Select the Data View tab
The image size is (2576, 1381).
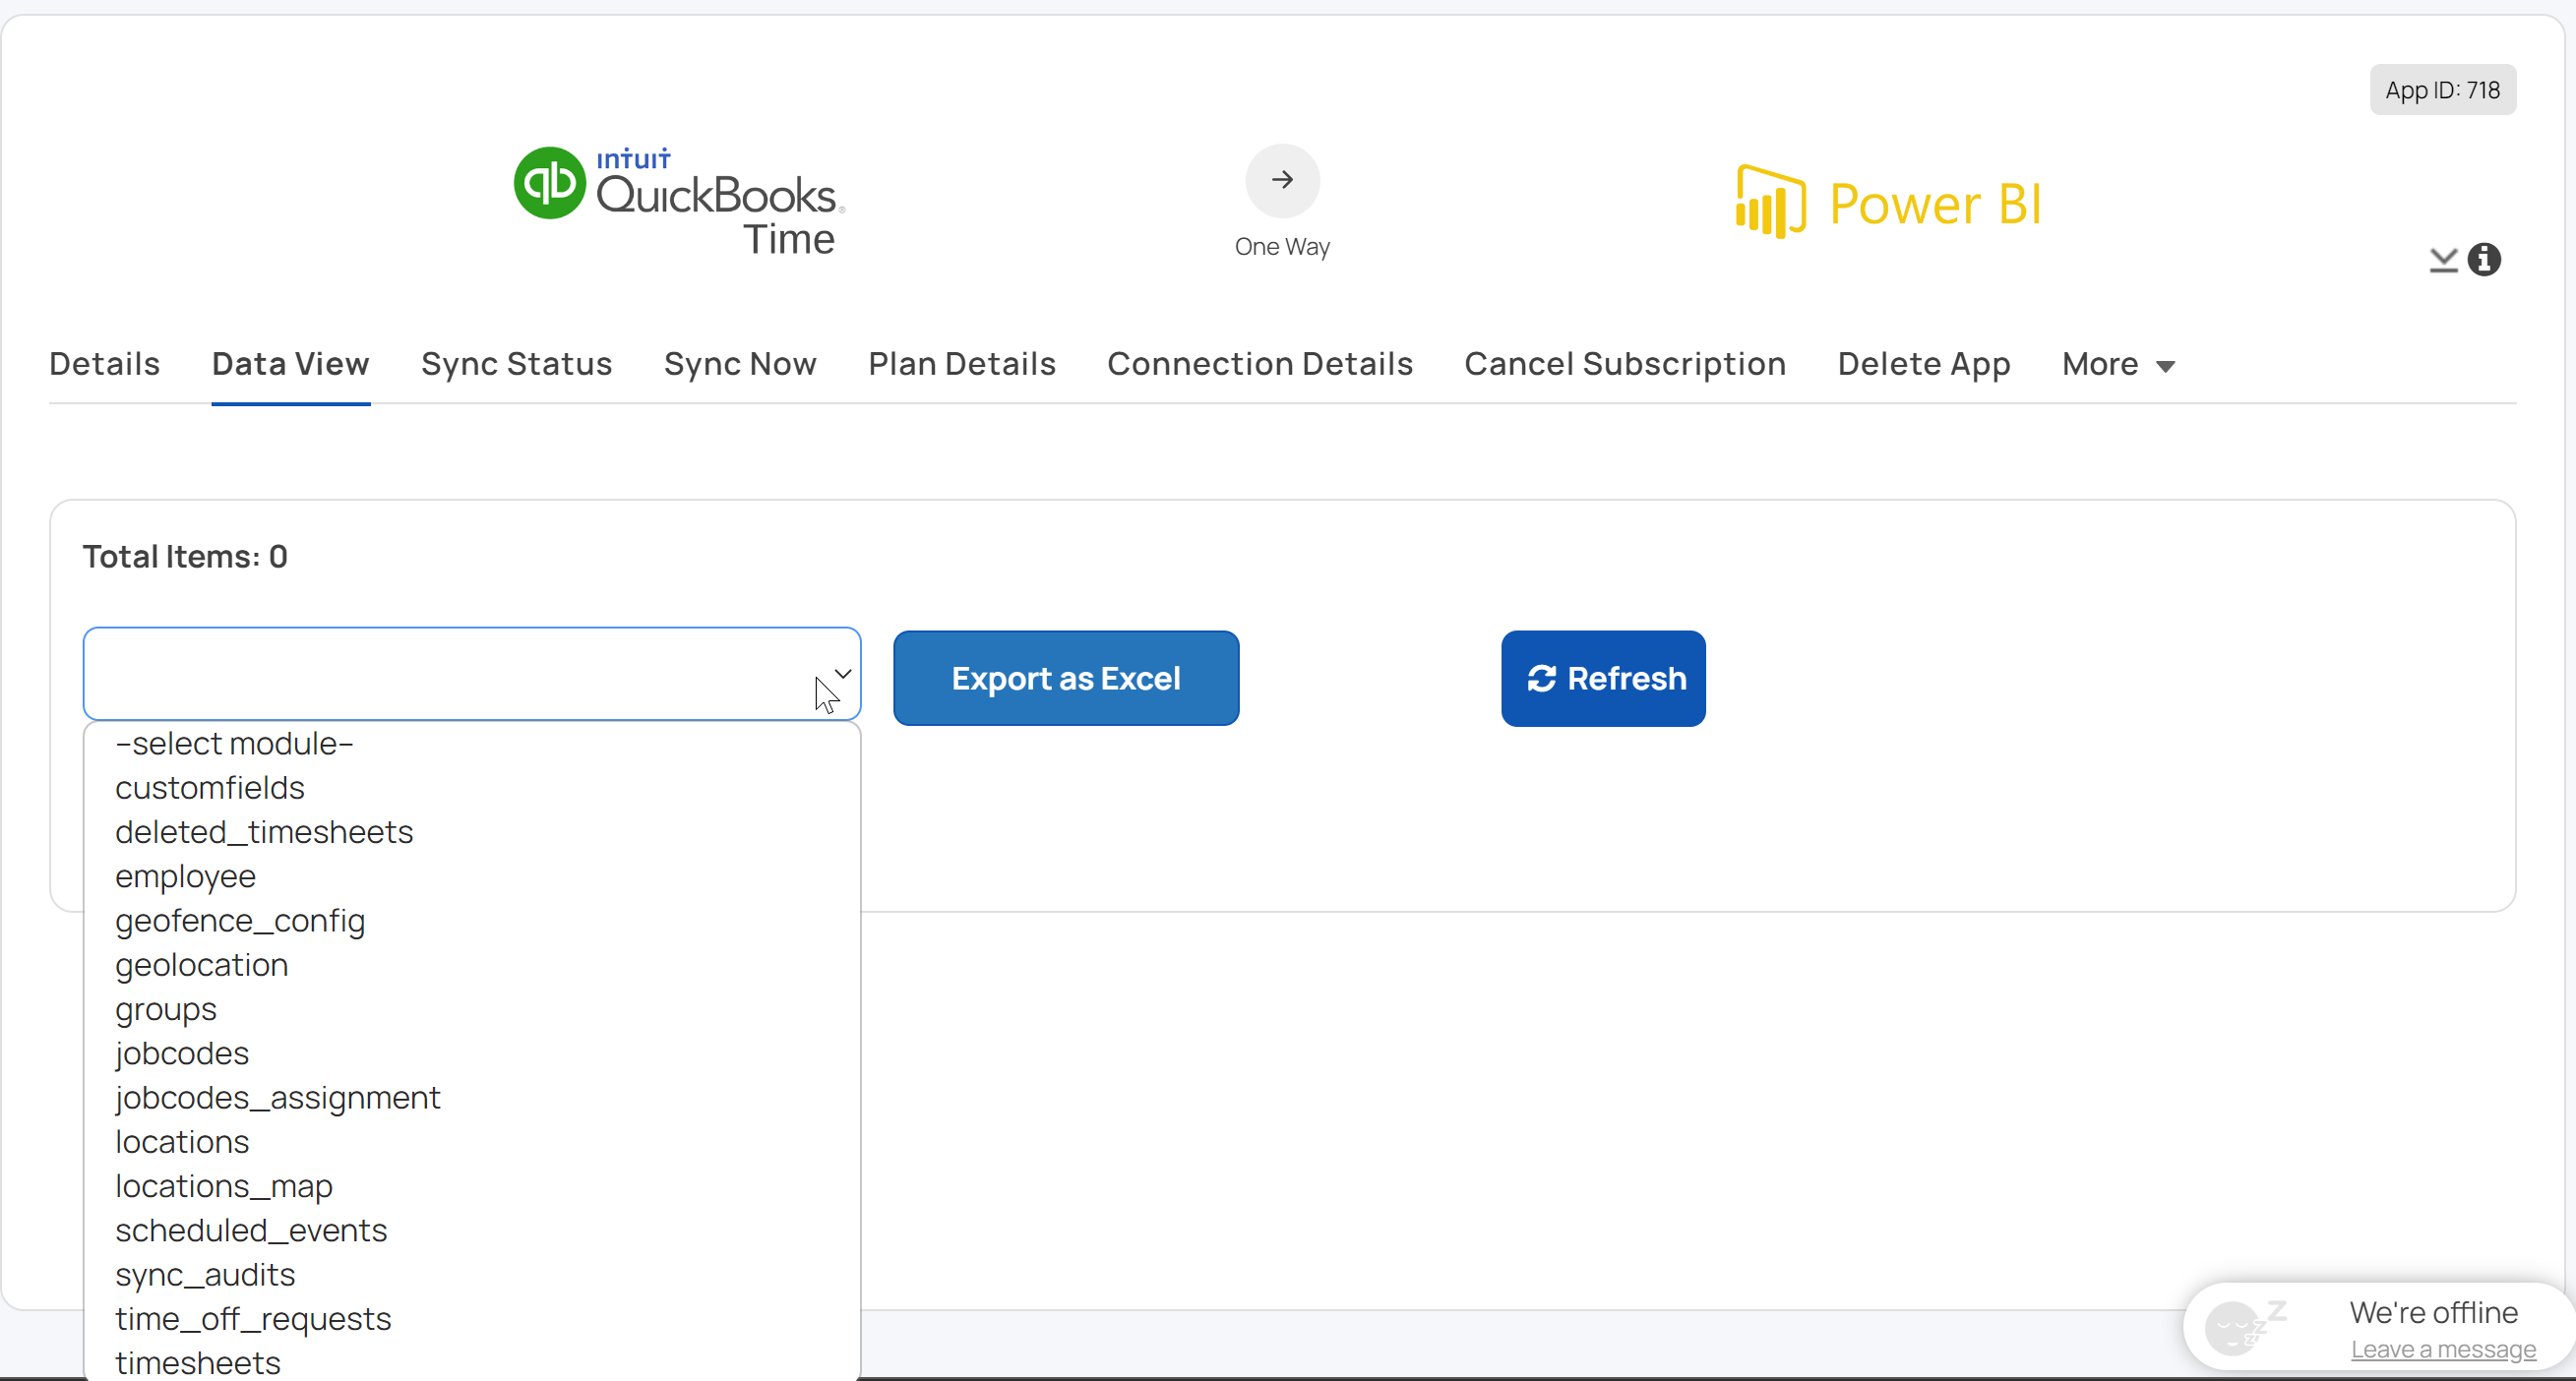(x=291, y=364)
